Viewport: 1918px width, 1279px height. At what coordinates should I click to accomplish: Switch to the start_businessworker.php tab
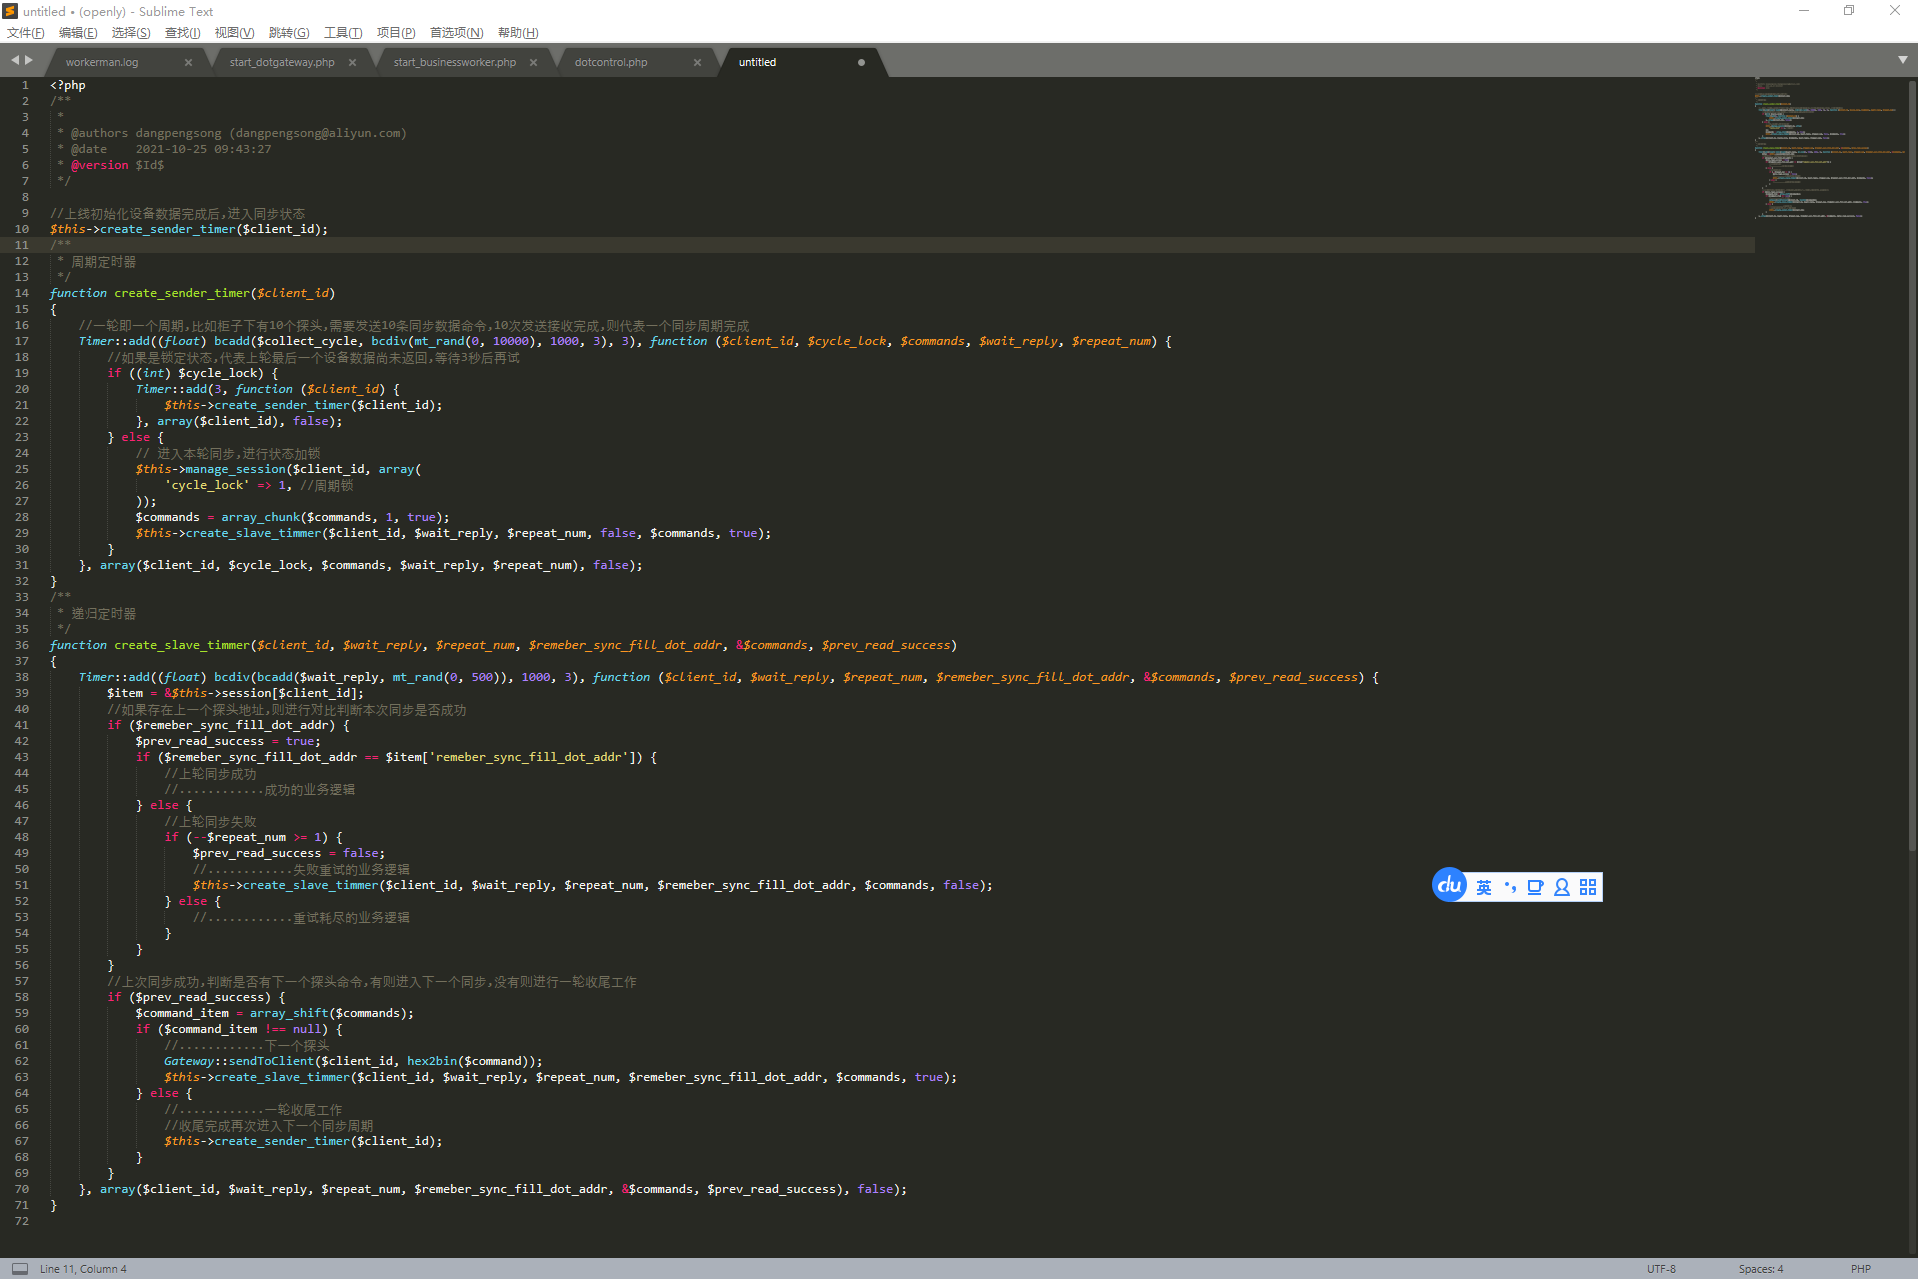click(x=455, y=62)
